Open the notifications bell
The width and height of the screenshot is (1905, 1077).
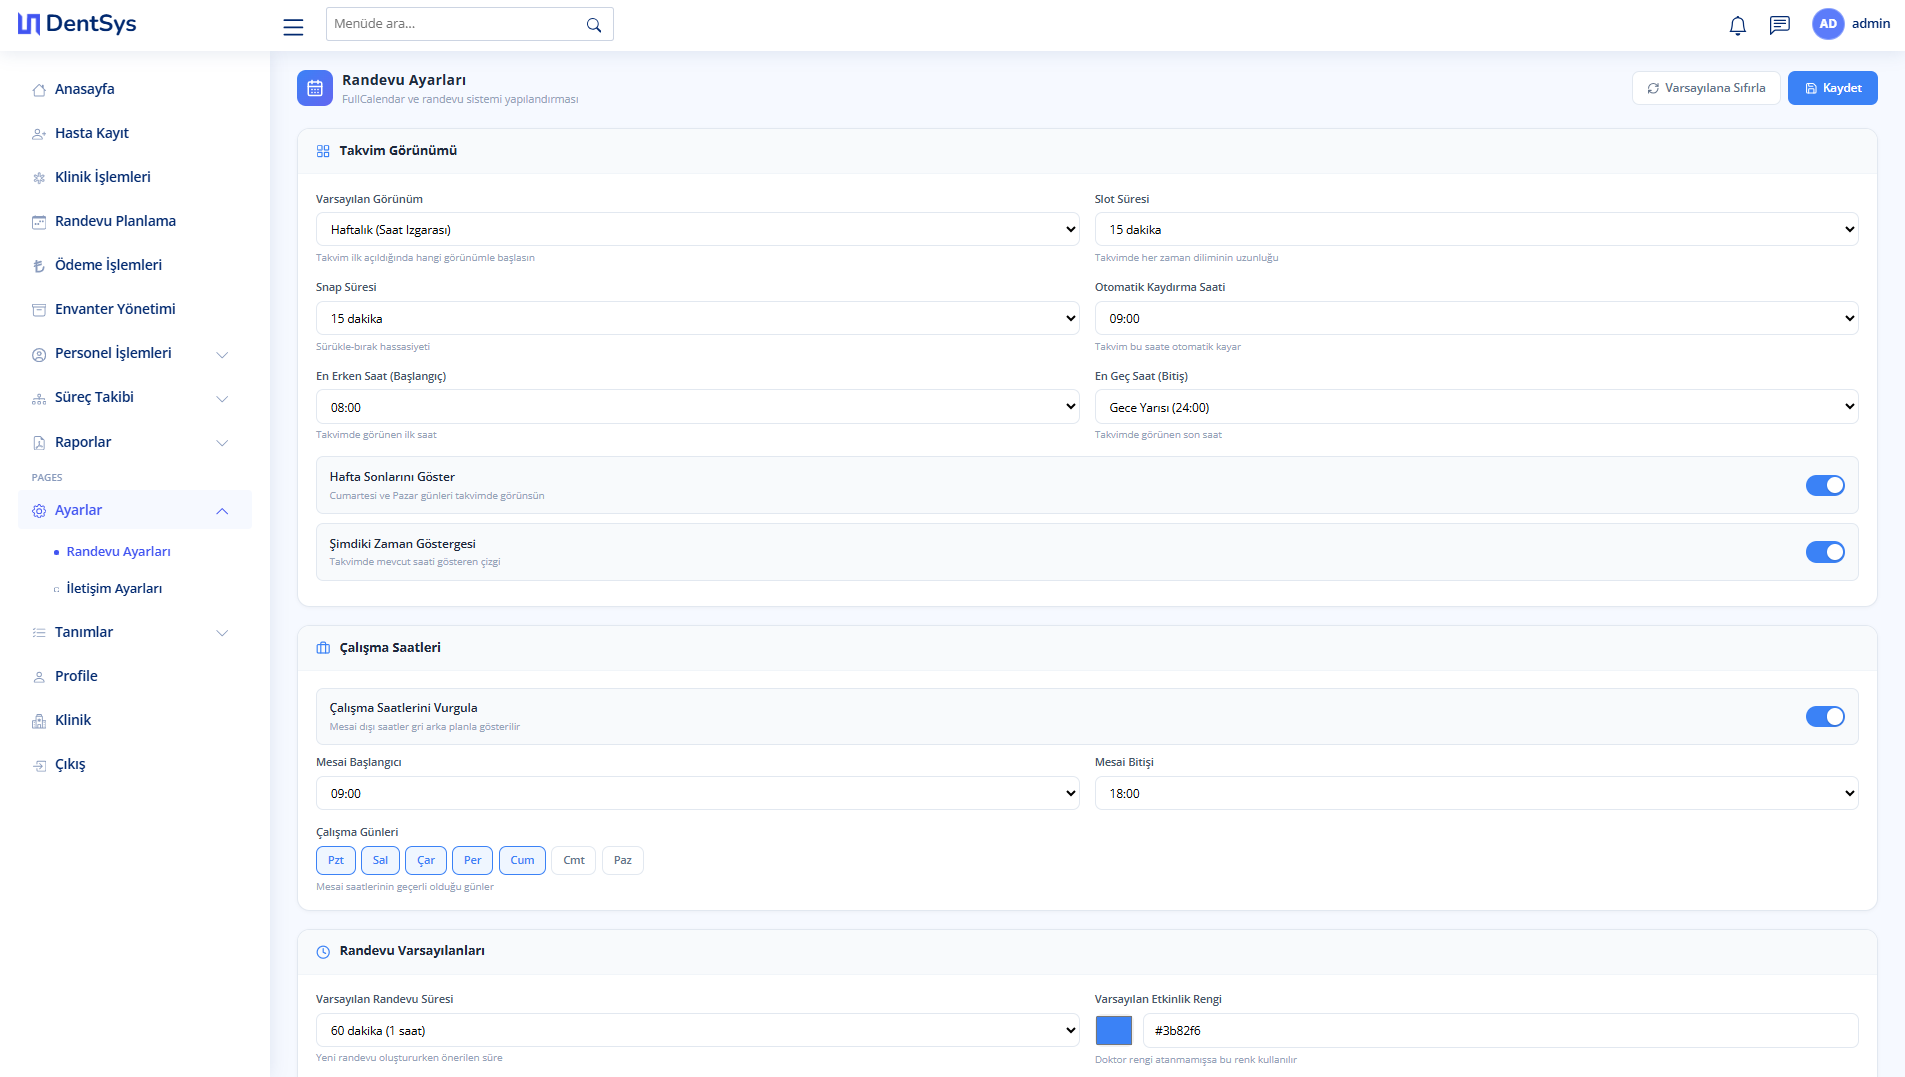(x=1738, y=26)
